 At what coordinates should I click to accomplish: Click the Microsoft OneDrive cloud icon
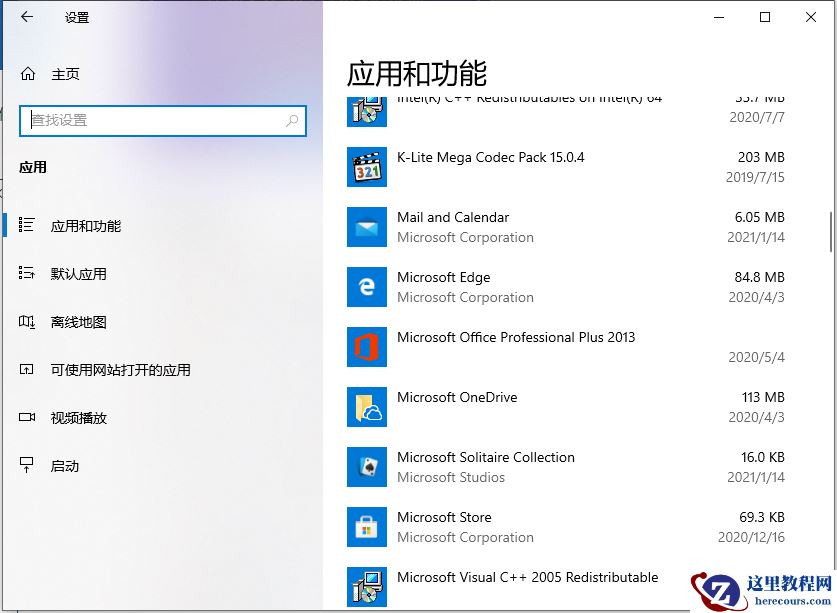[x=366, y=407]
